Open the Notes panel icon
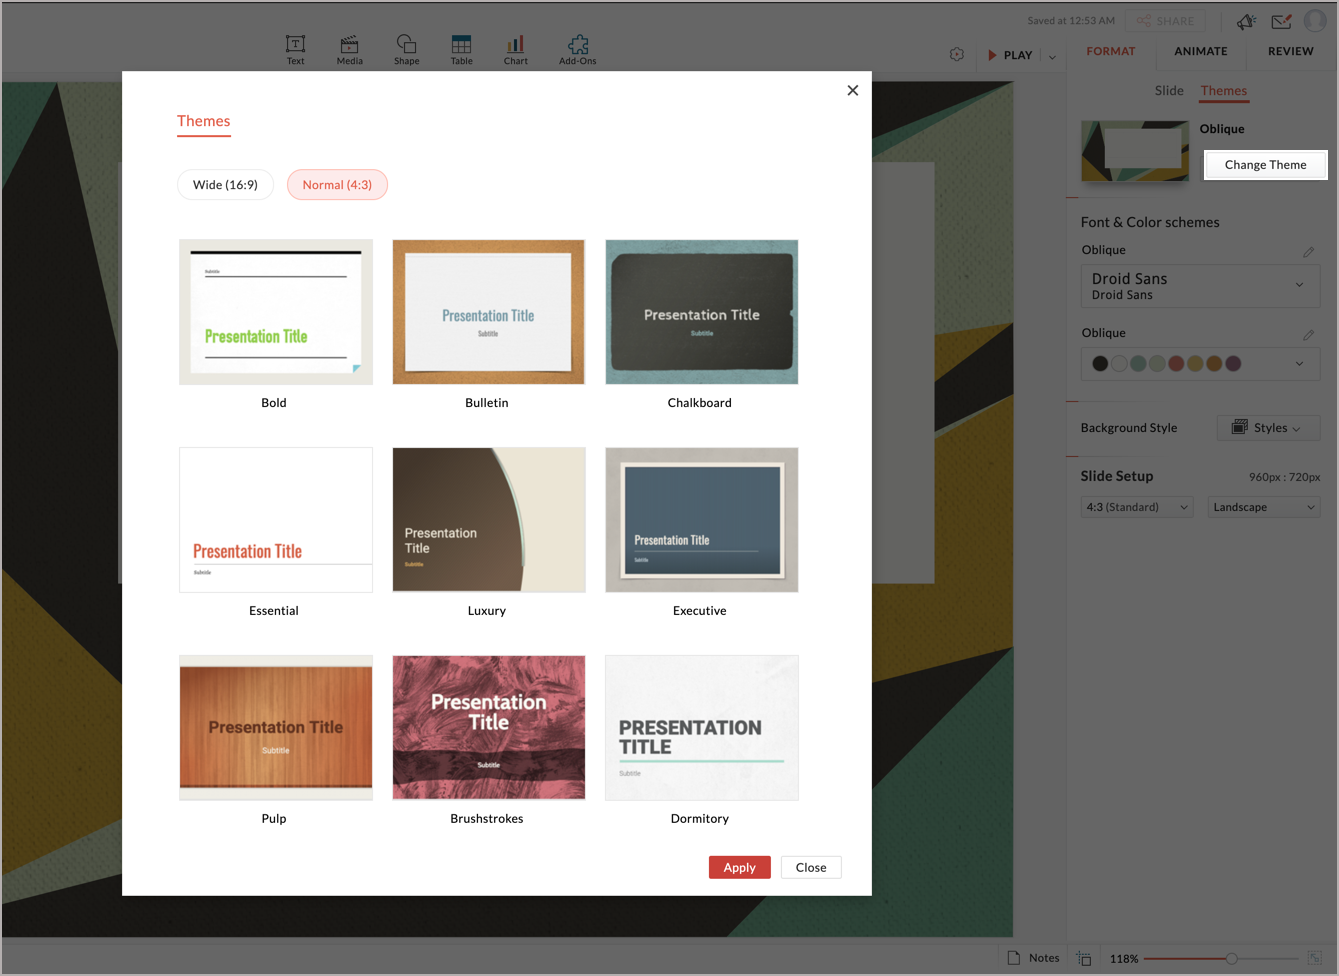Viewport: 1339px width, 976px height. tap(1014, 958)
